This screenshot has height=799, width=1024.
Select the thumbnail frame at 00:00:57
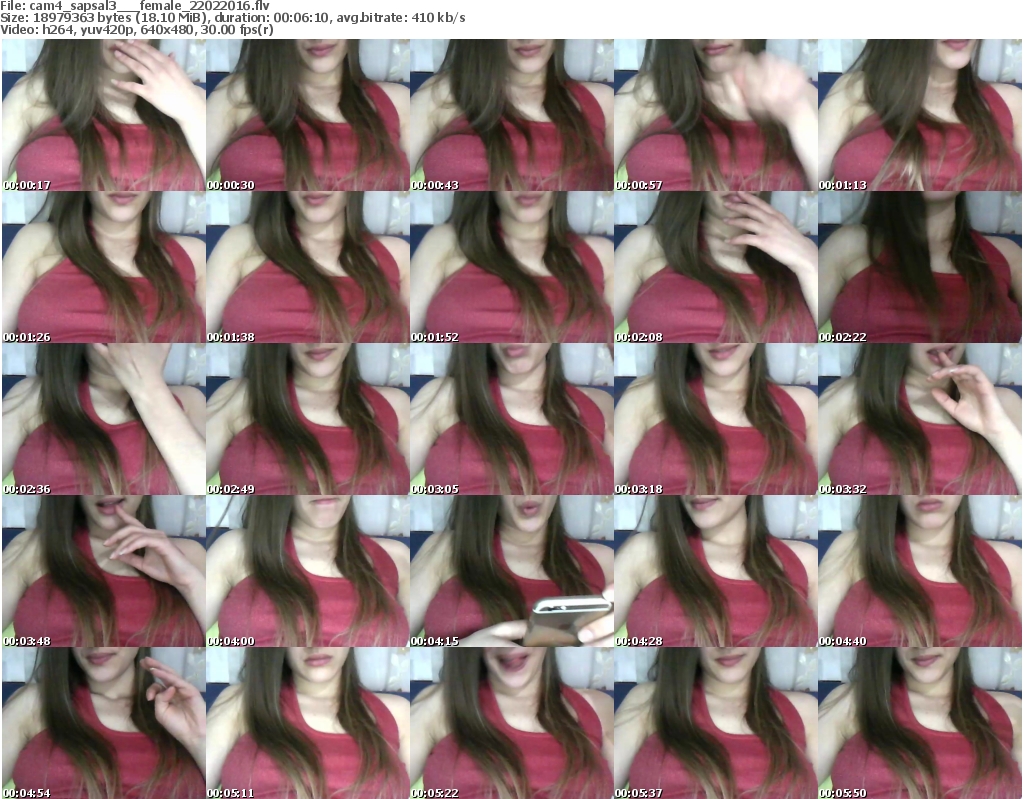pyautogui.click(x=716, y=115)
